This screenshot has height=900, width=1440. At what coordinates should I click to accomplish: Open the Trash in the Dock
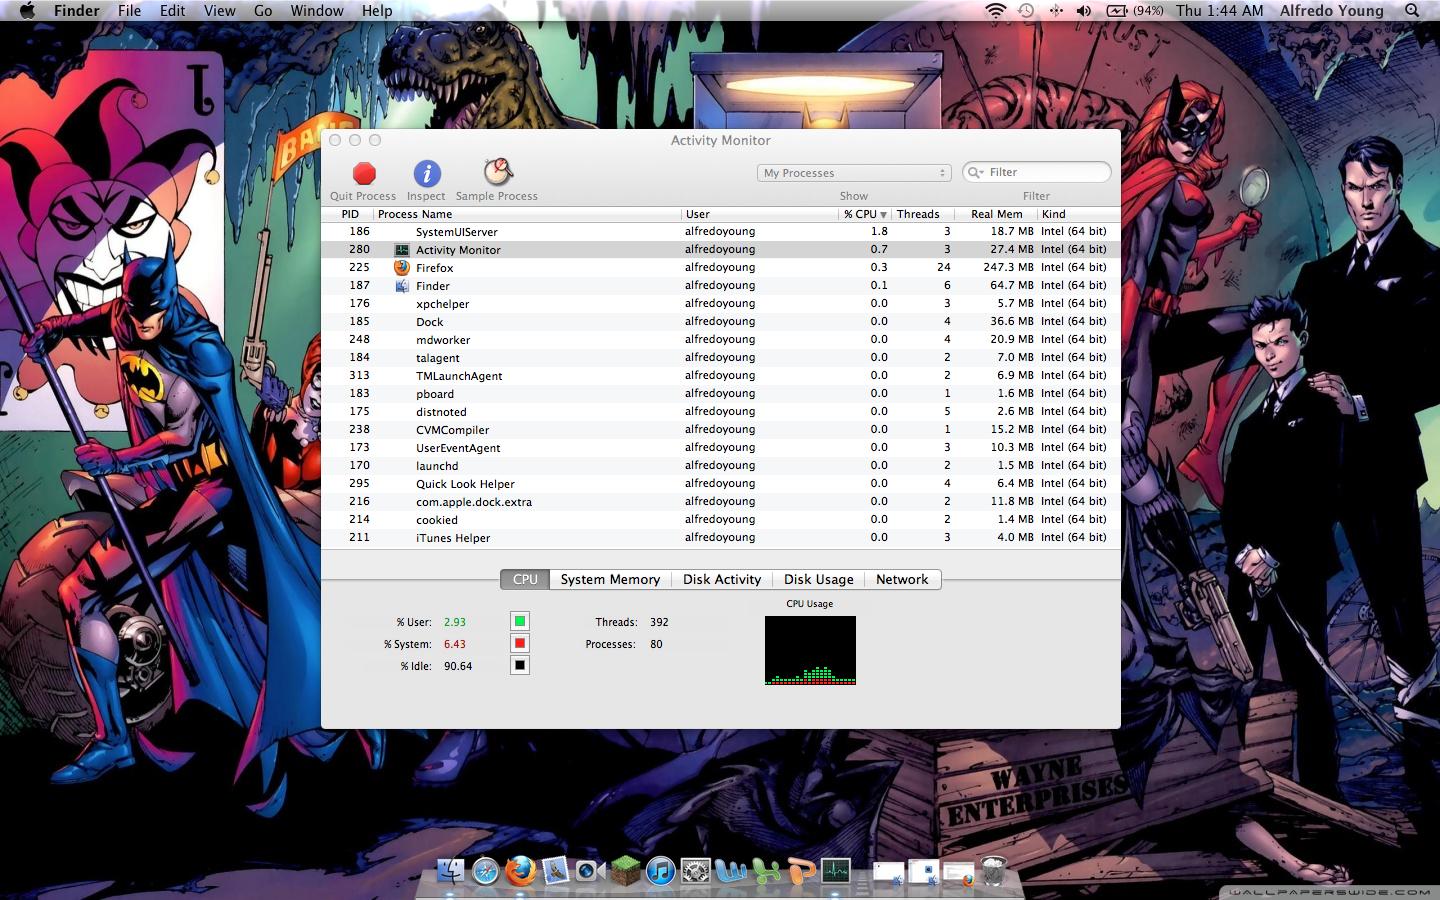pos(993,871)
